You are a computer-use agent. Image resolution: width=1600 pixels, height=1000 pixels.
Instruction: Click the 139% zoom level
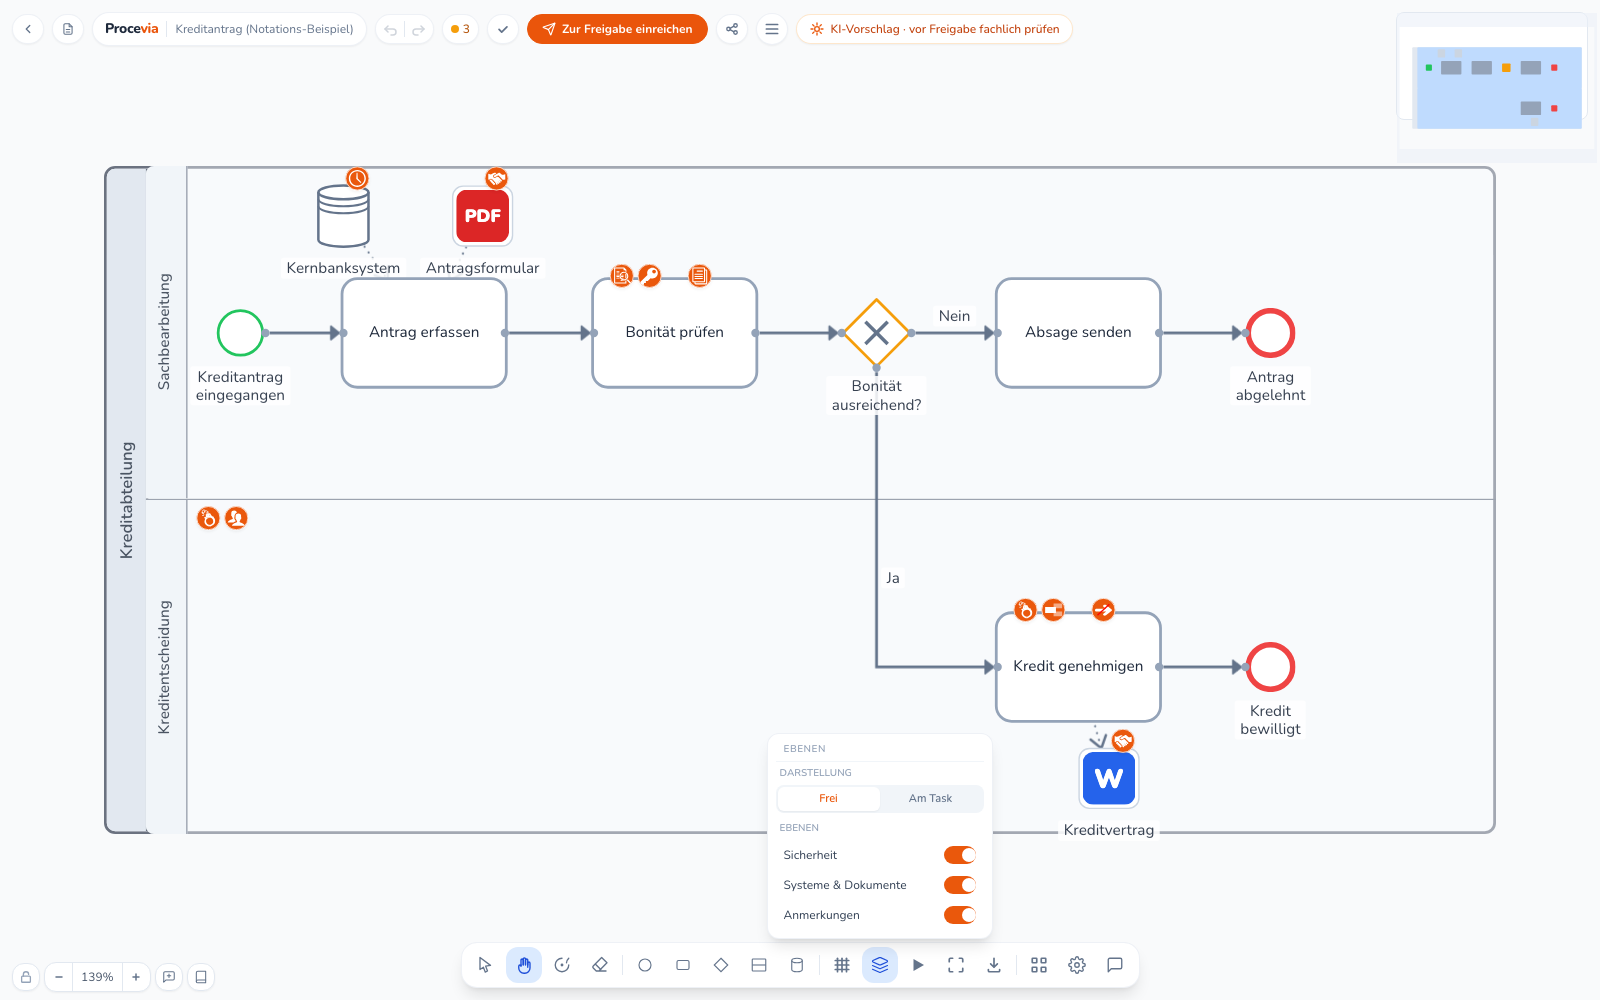coord(97,977)
